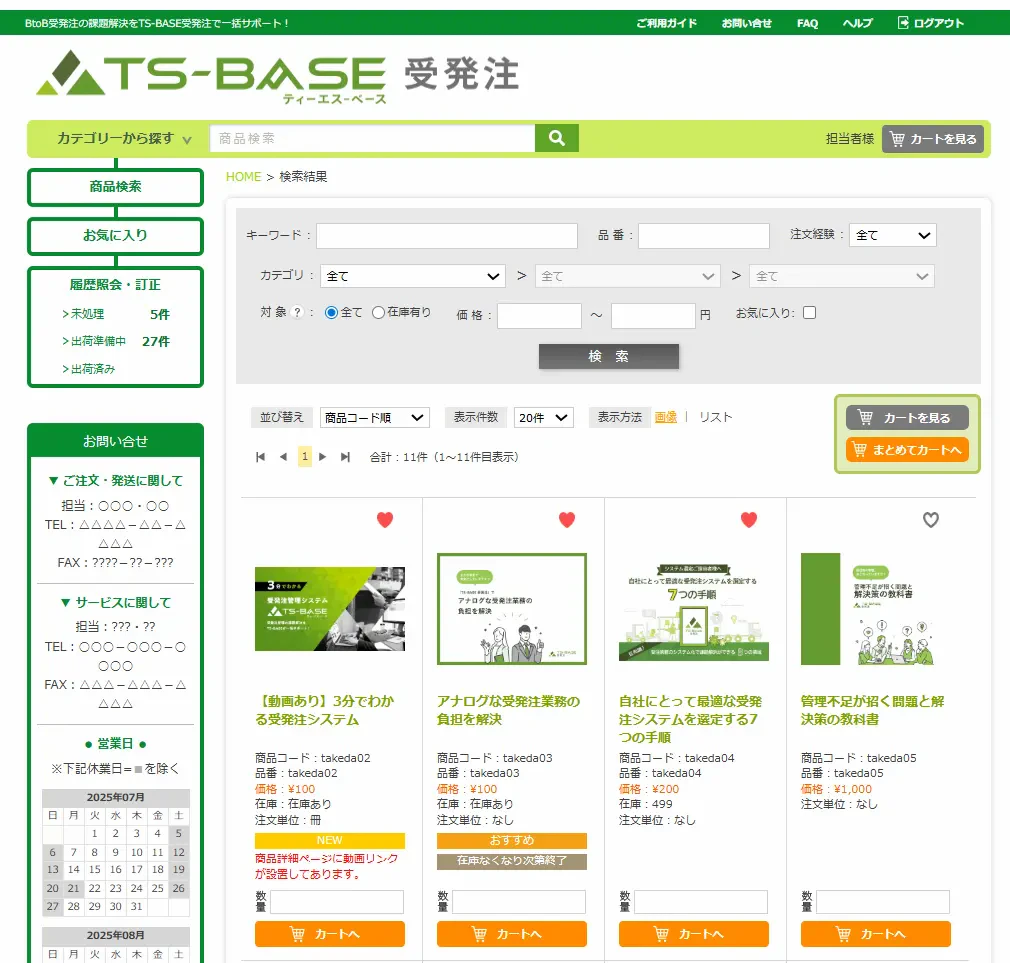Image resolution: width=1010 pixels, height=963 pixels.
Task: Jump to last page using pagination icon
Action: (x=346, y=455)
